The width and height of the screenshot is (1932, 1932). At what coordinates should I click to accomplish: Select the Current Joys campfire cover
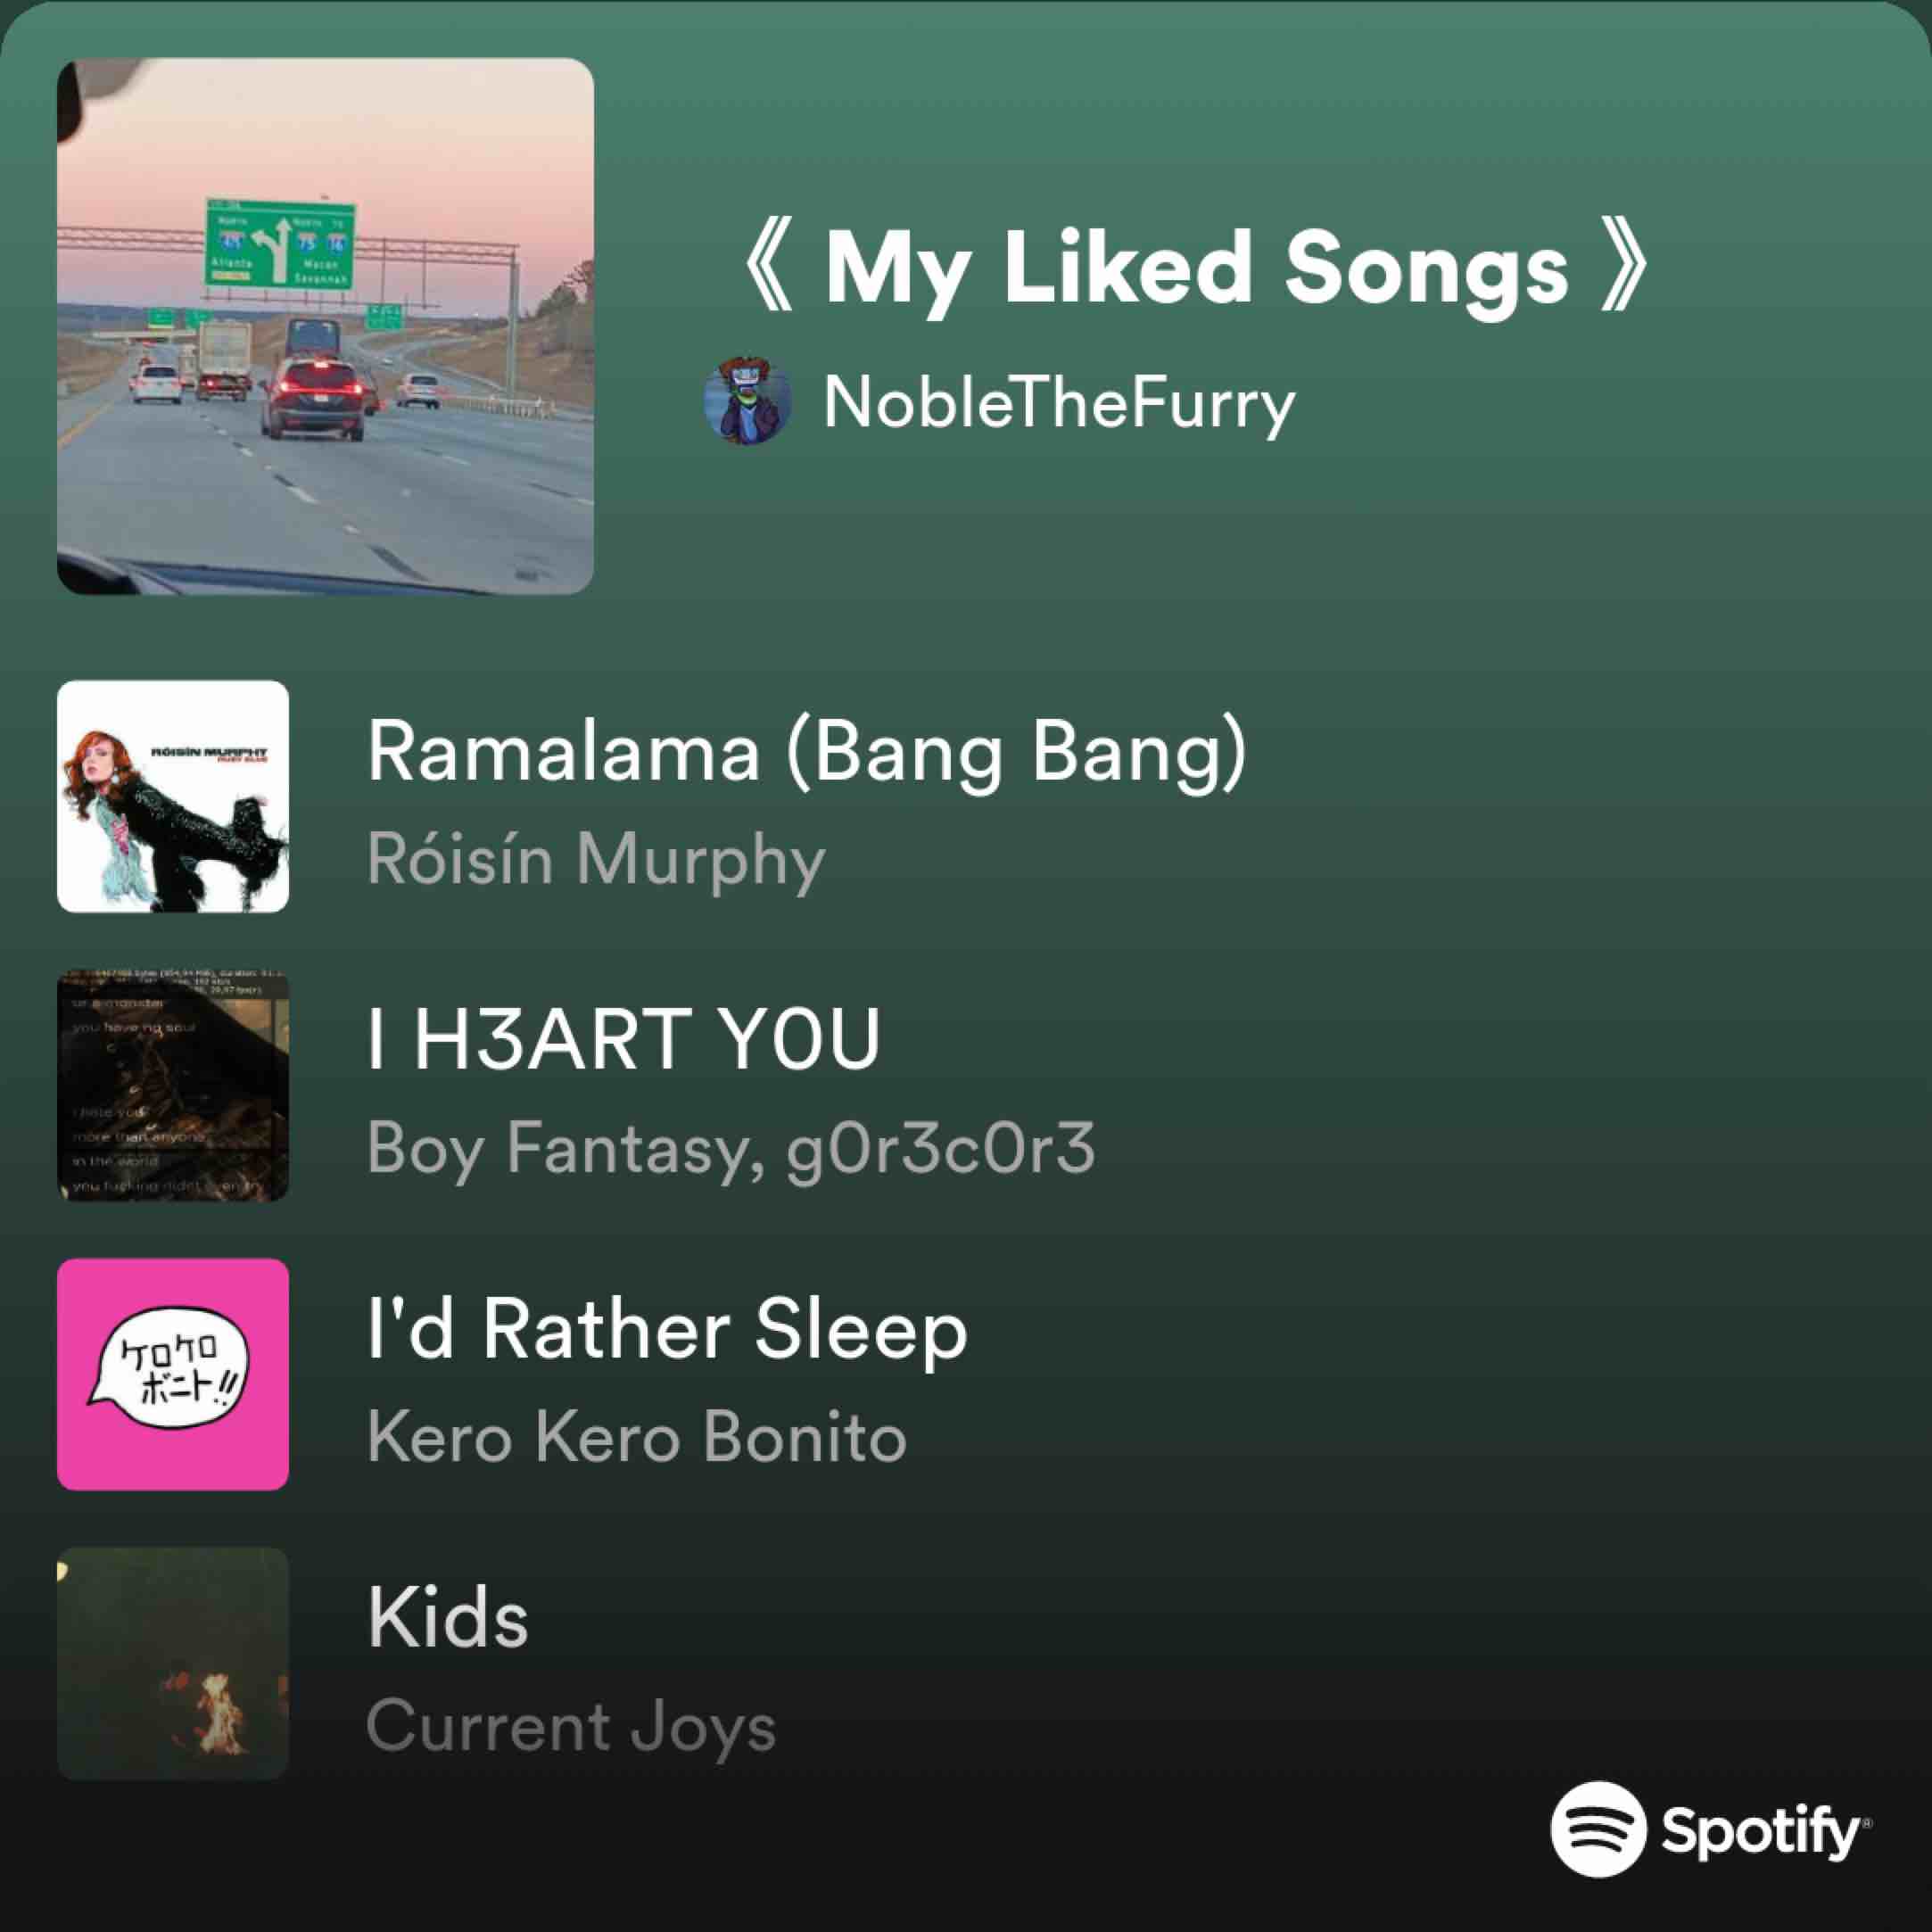[x=173, y=1663]
